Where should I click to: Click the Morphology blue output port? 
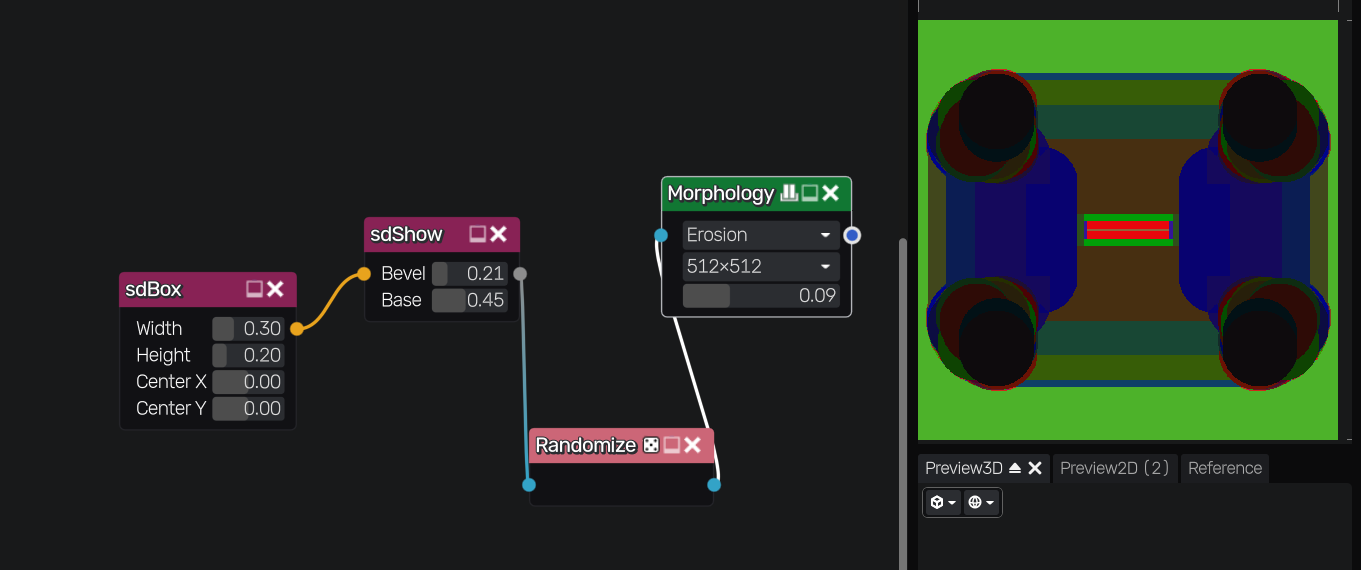tap(852, 235)
